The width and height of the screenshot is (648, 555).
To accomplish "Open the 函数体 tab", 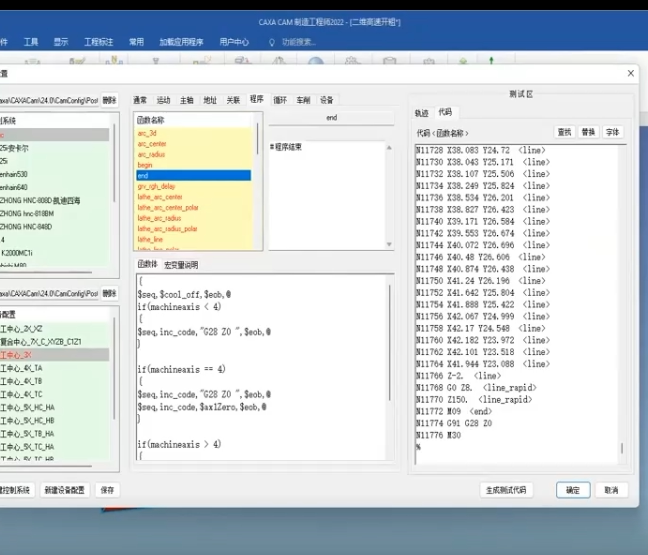I will tap(147, 264).
